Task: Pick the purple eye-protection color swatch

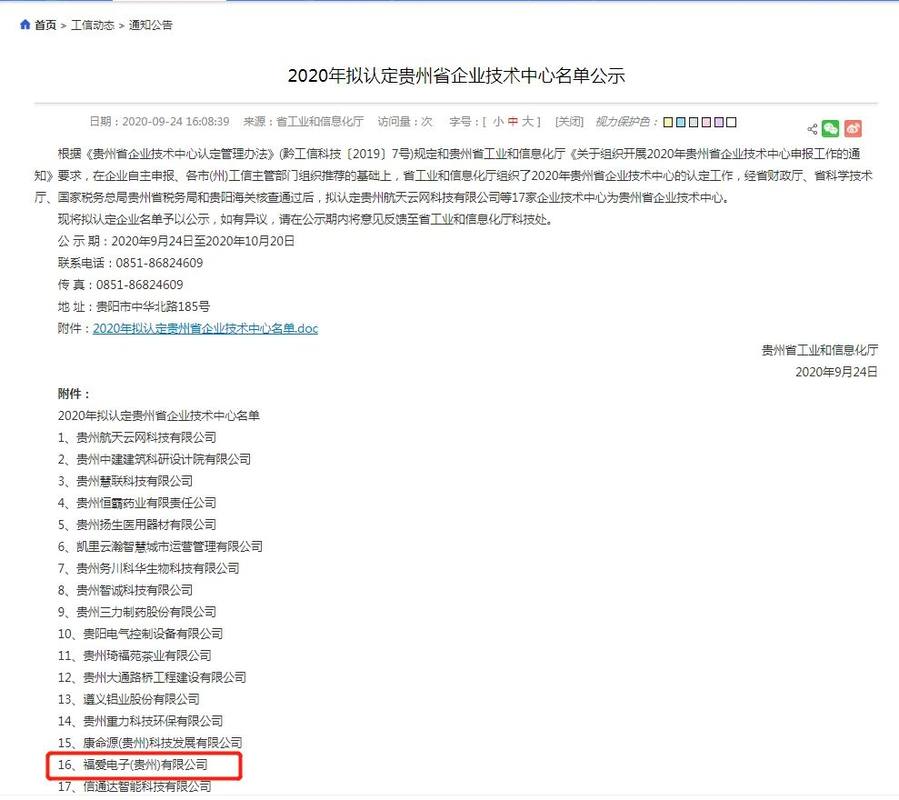Action: (x=719, y=122)
